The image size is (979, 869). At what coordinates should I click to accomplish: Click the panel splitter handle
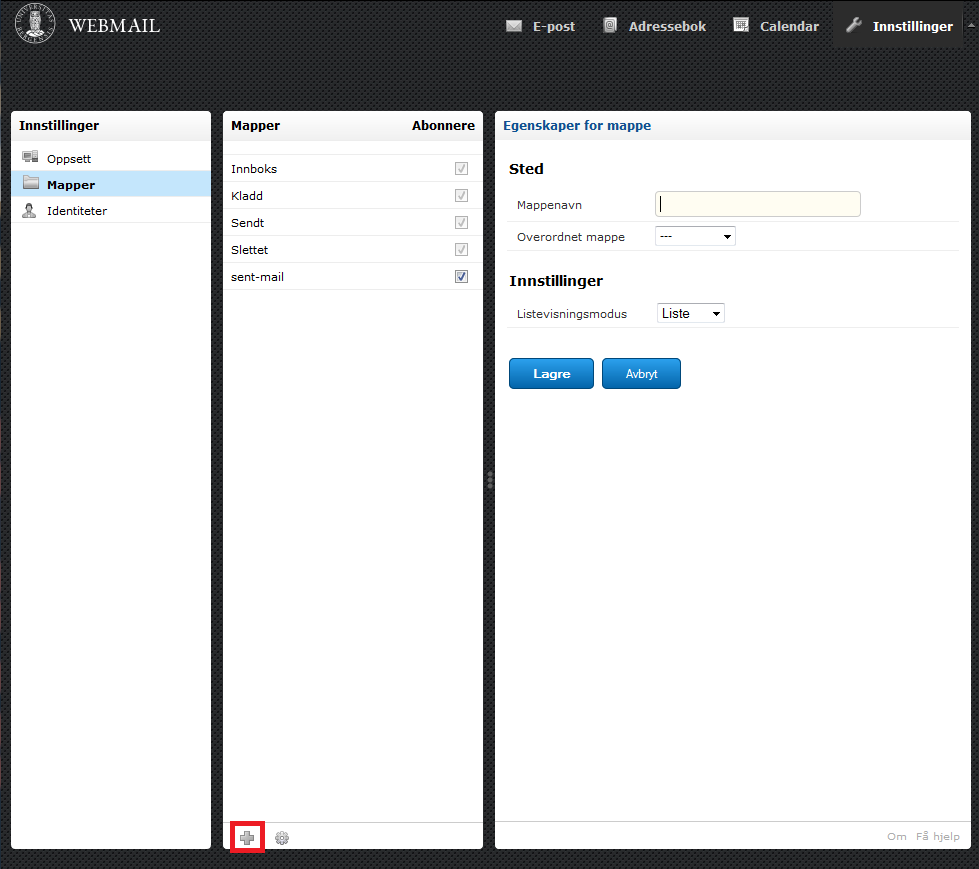click(489, 480)
